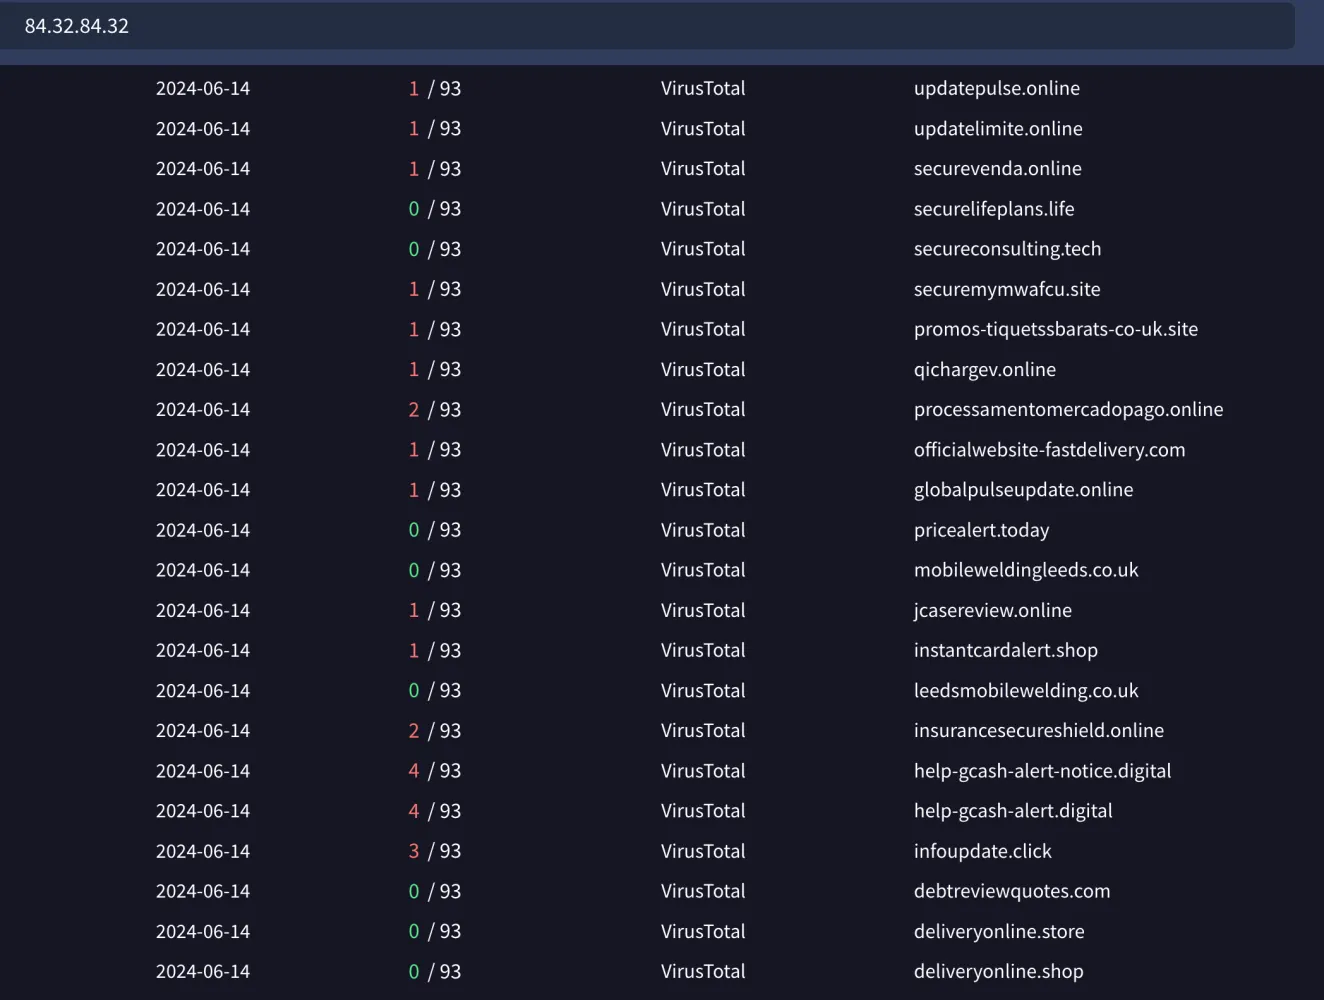Click date 2024-06-14 in deliveryonline.shop row

pos(203,971)
